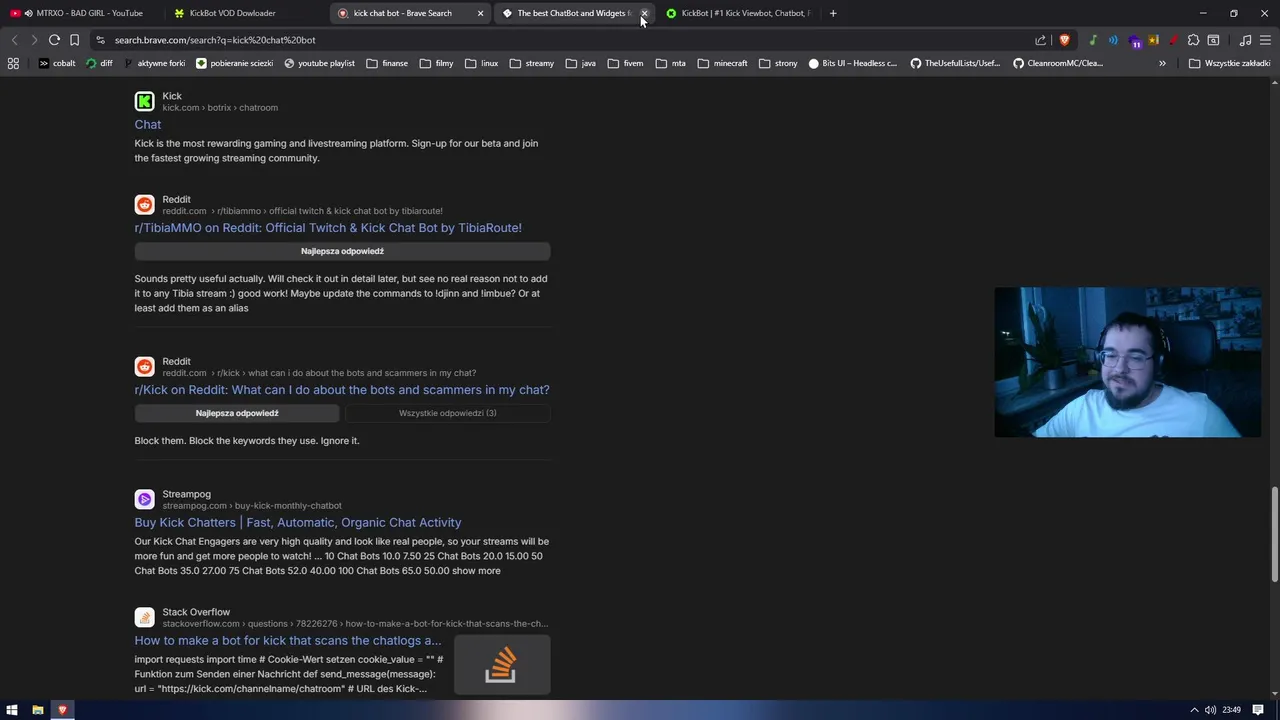Open streamy bookmark folder
This screenshot has height=720, width=1280.
[532, 63]
